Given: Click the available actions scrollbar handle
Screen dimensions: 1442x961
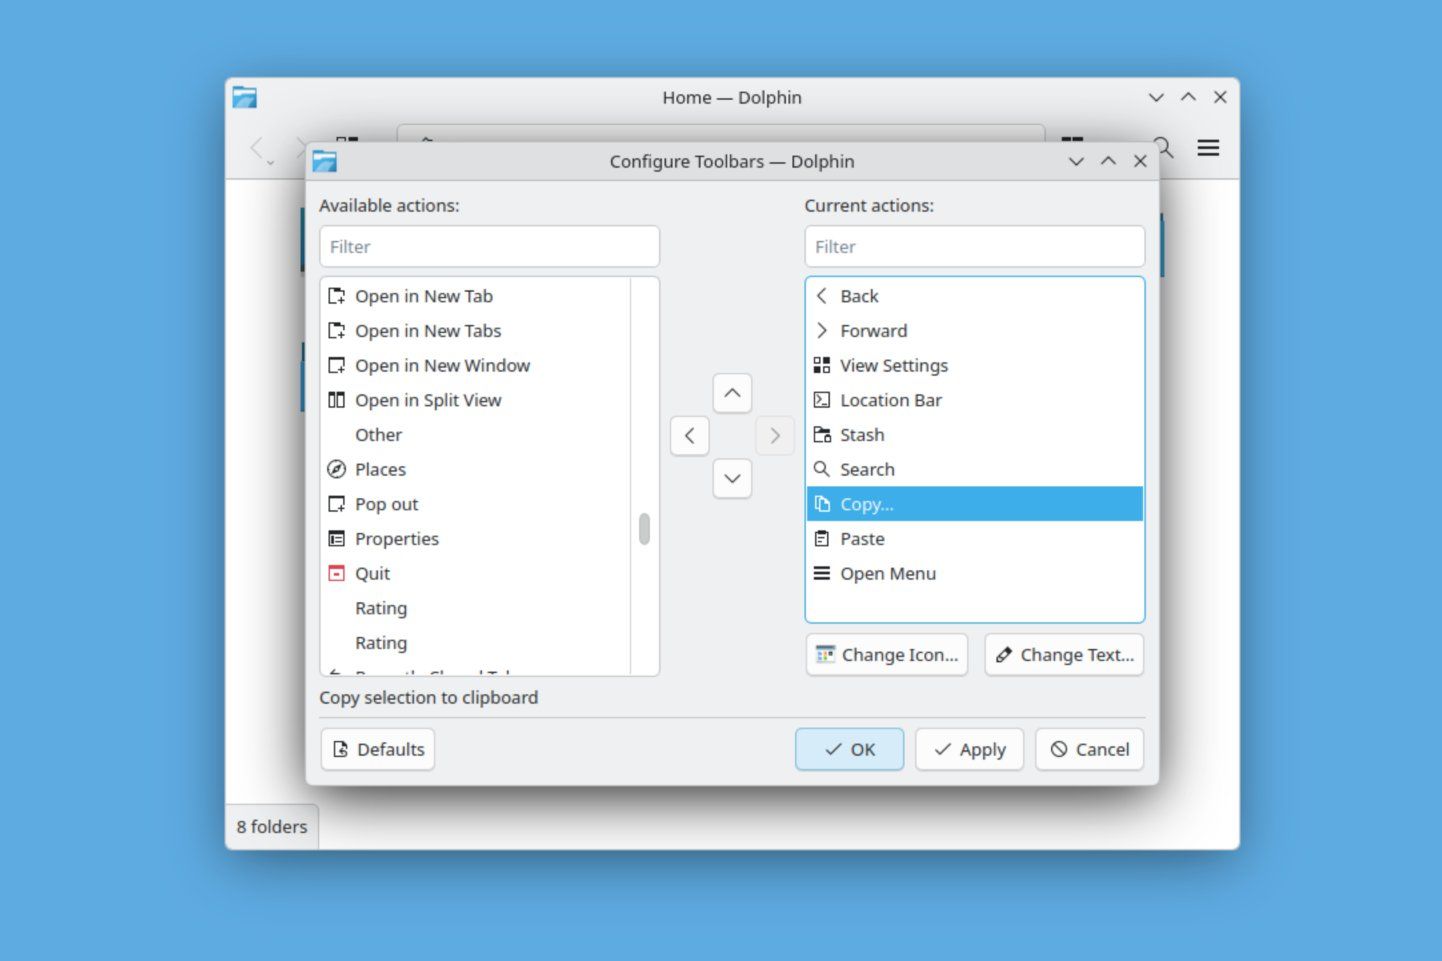Looking at the screenshot, I should click(645, 529).
